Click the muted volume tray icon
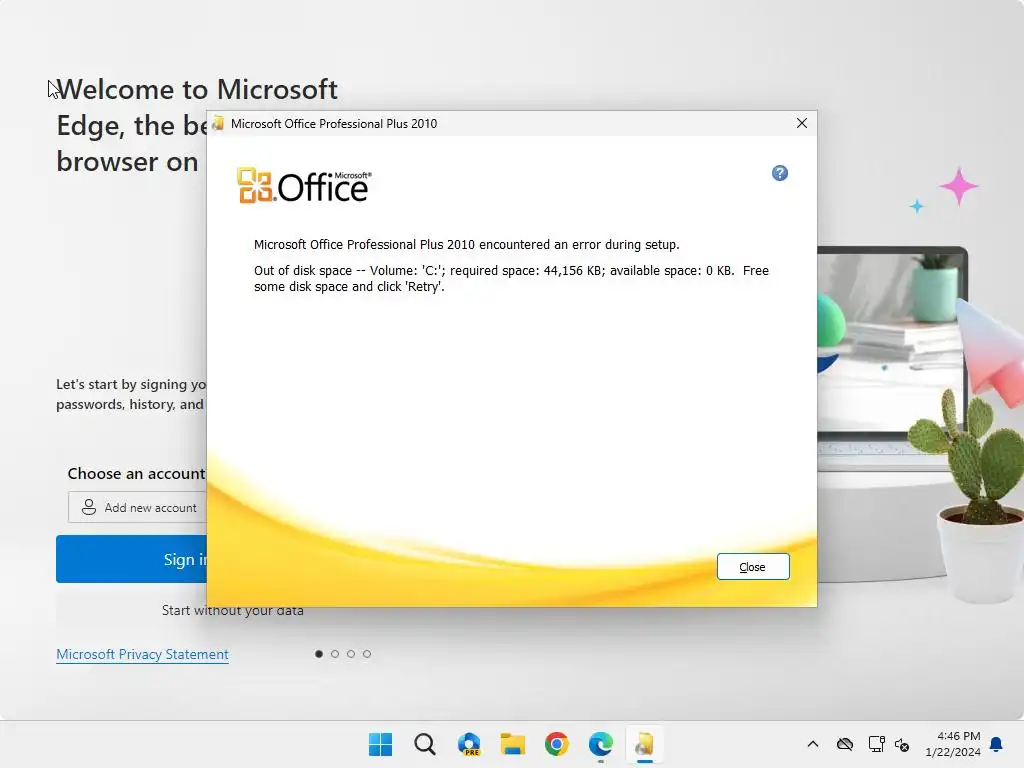 click(902, 744)
